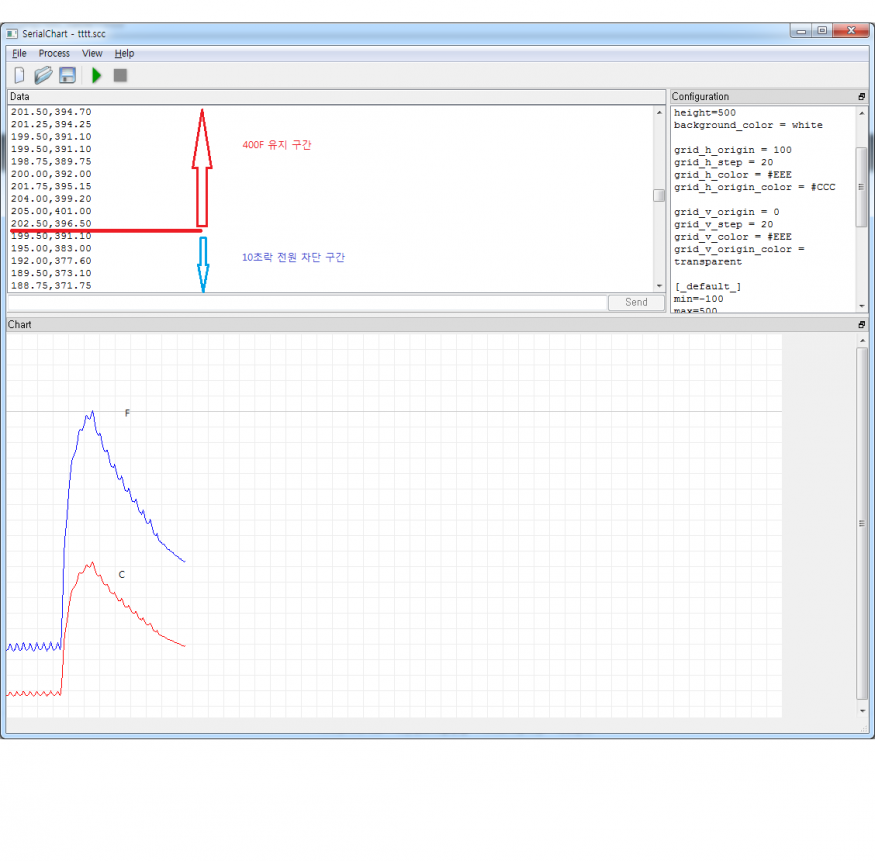Screen dimensions: 875x861
Task: Undock the Configuration panel with float icon
Action: (x=862, y=97)
